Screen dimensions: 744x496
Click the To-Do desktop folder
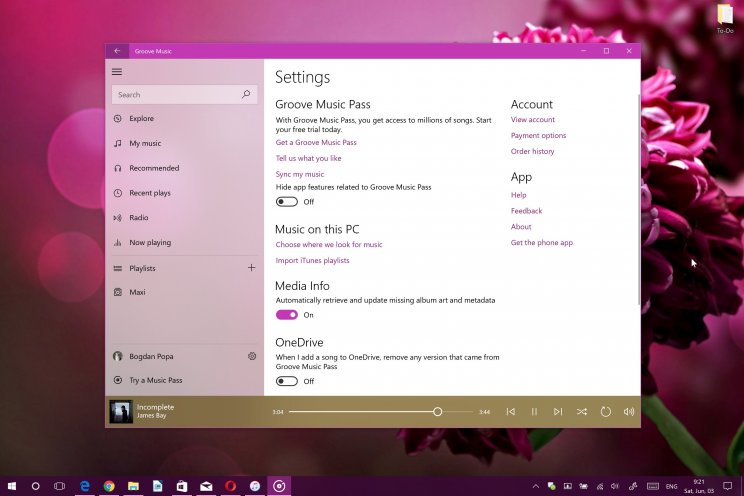[725, 19]
